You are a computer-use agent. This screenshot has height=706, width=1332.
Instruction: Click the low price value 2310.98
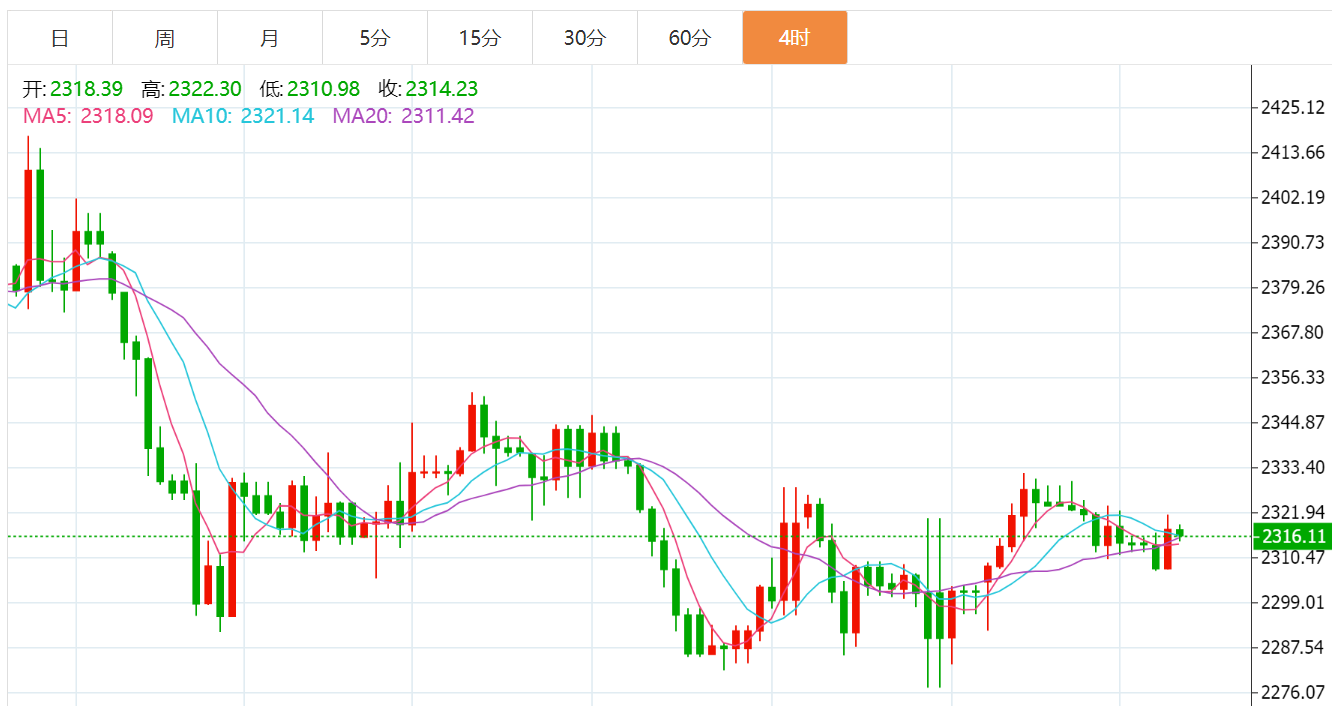[323, 89]
